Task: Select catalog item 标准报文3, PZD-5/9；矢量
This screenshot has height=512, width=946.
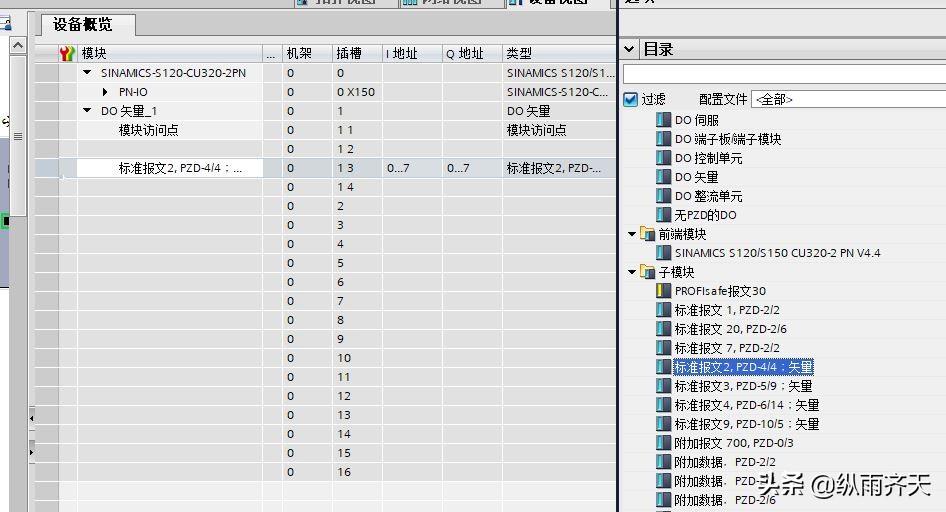Action: coord(743,386)
